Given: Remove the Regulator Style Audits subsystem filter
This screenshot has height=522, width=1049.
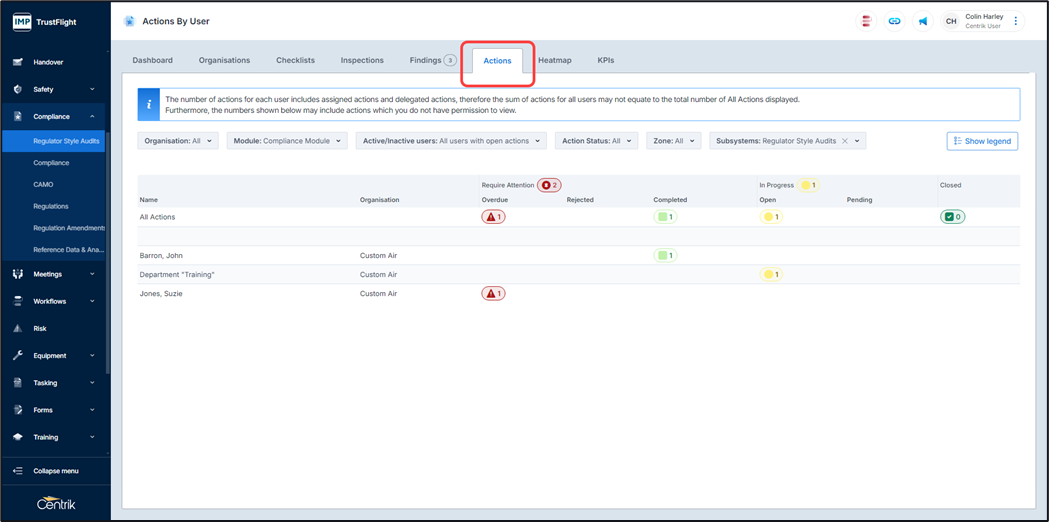Looking at the screenshot, I should point(845,141).
